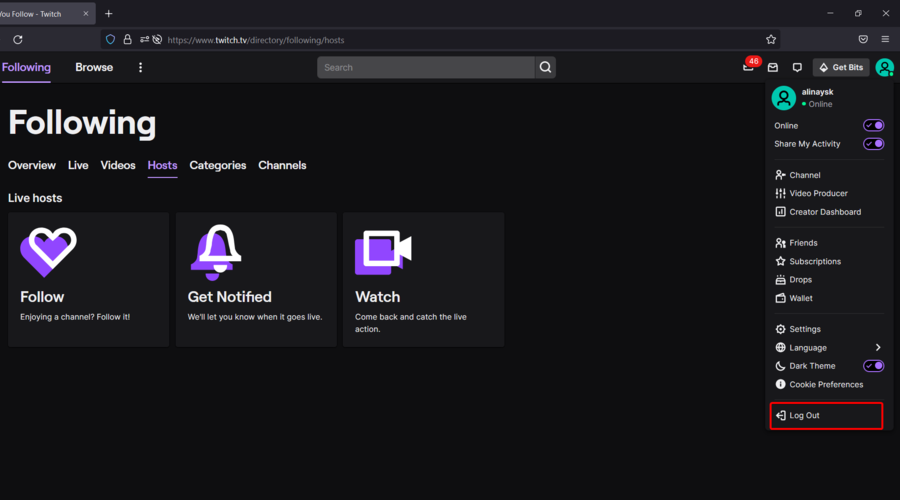The width and height of the screenshot is (900, 500).
Task: Open Firefox hamburger application menu
Action: [x=885, y=39]
